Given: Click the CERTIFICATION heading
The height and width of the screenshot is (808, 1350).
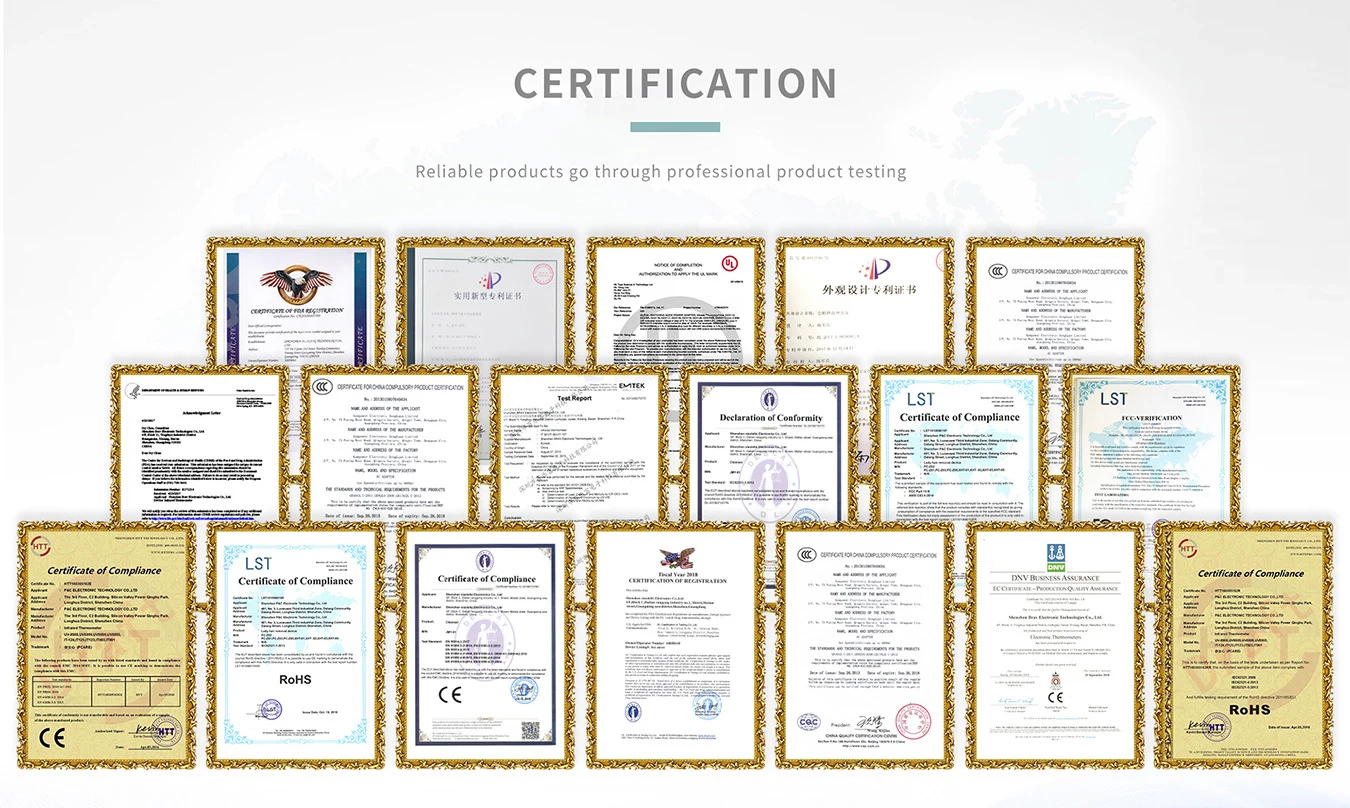Looking at the screenshot, I should tap(675, 84).
